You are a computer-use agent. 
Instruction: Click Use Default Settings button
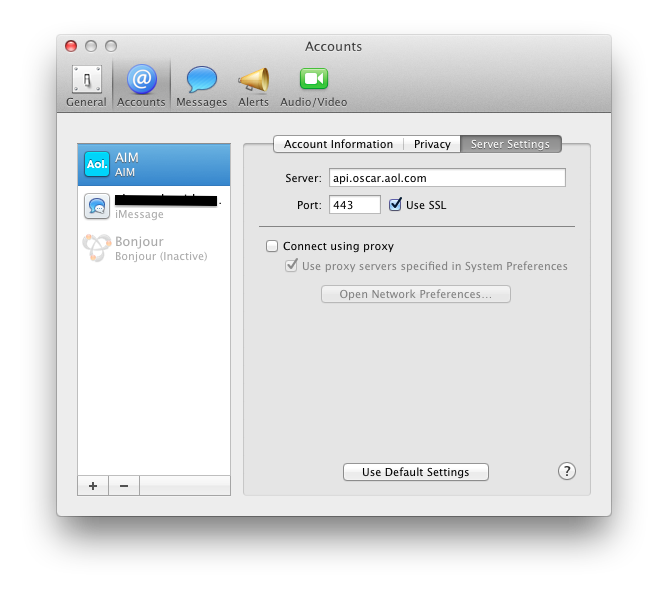coord(416,472)
